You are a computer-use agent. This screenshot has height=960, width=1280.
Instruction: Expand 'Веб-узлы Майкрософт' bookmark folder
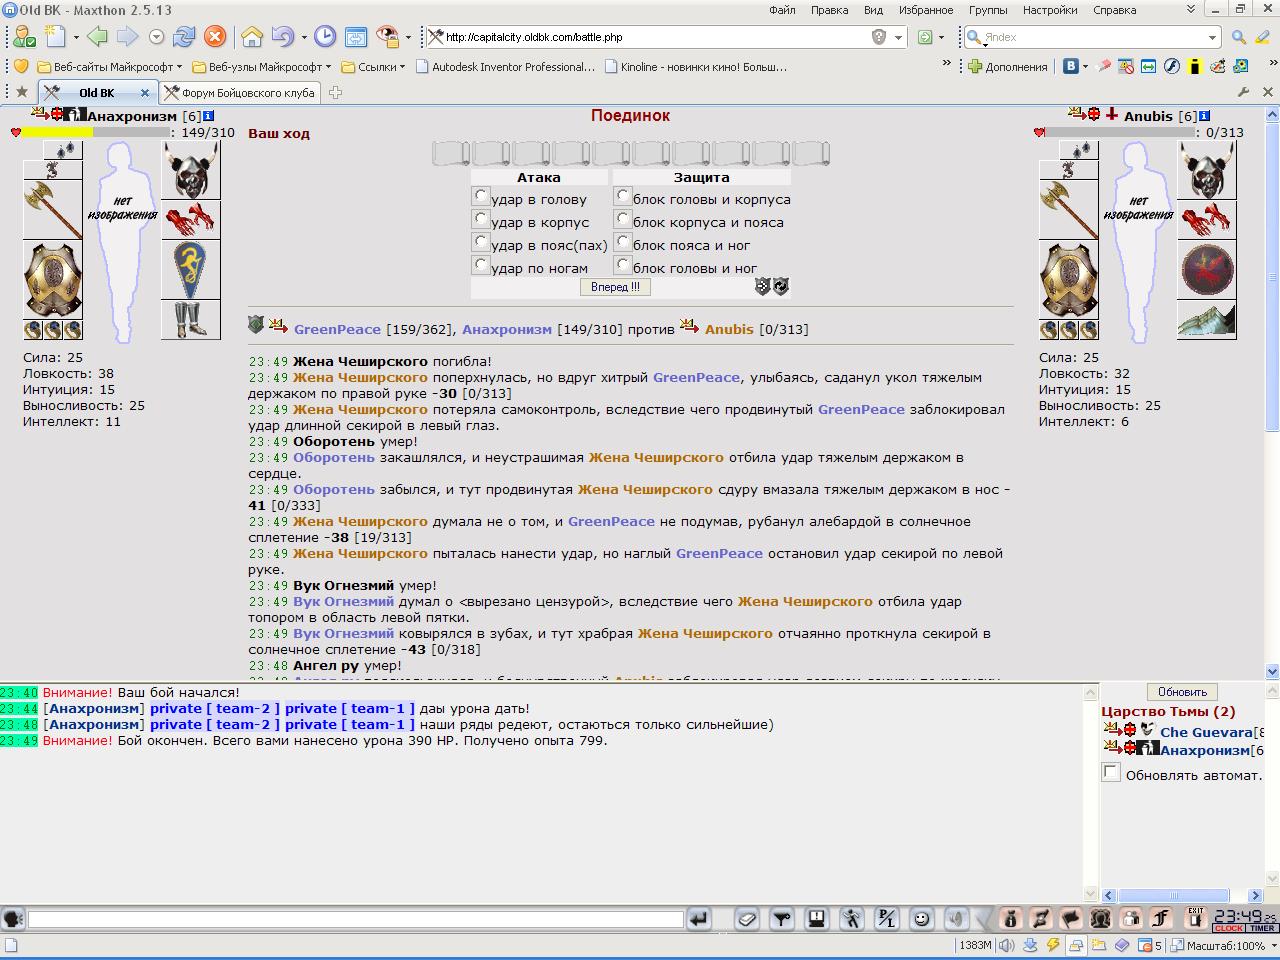(x=262, y=67)
